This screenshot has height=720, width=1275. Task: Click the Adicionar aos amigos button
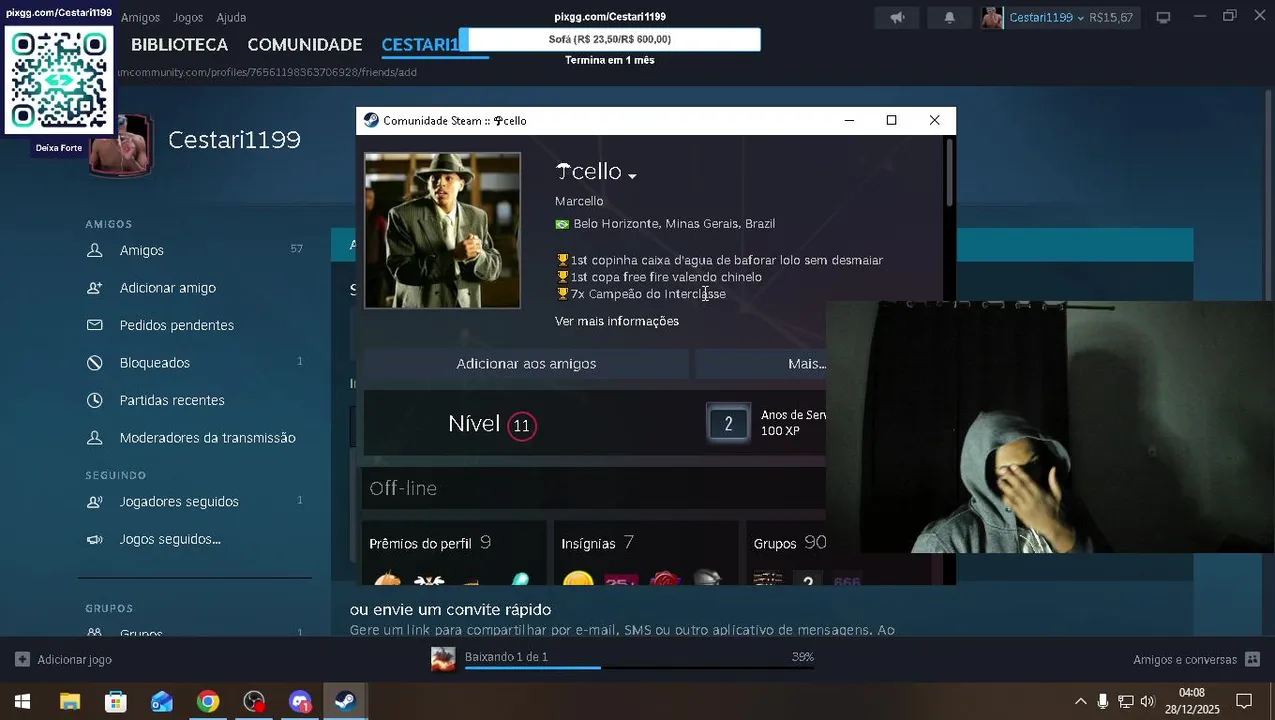526,364
